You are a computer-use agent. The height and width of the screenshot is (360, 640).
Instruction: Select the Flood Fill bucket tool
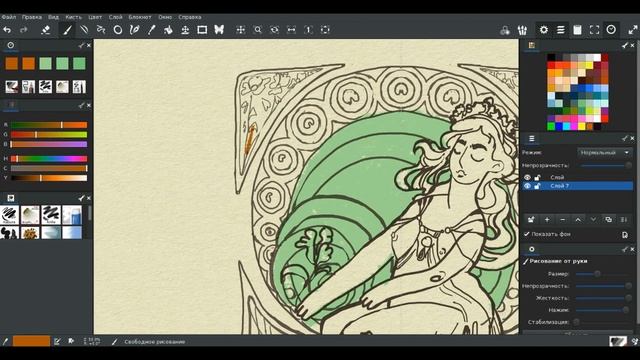click(168, 30)
